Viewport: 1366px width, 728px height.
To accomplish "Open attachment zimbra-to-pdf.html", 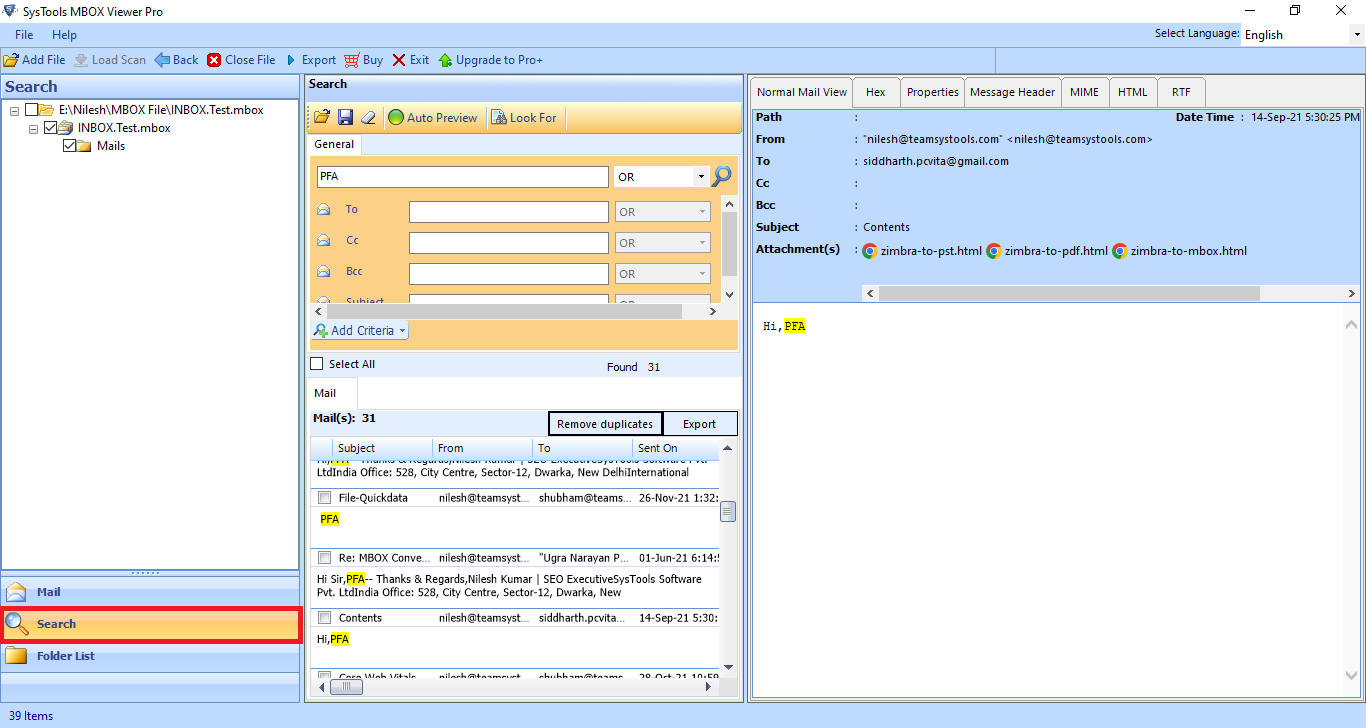I will 1046,251.
